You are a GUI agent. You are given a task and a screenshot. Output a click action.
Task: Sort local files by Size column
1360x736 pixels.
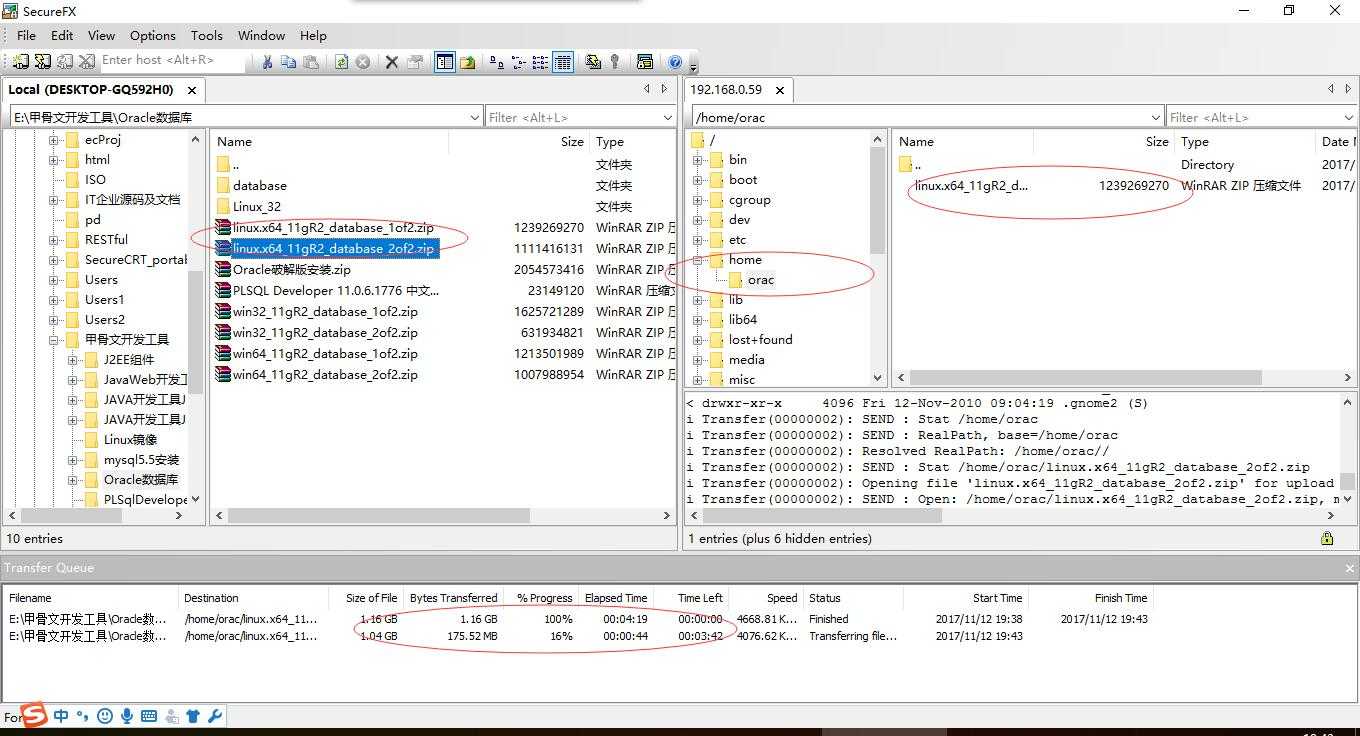(x=518, y=142)
